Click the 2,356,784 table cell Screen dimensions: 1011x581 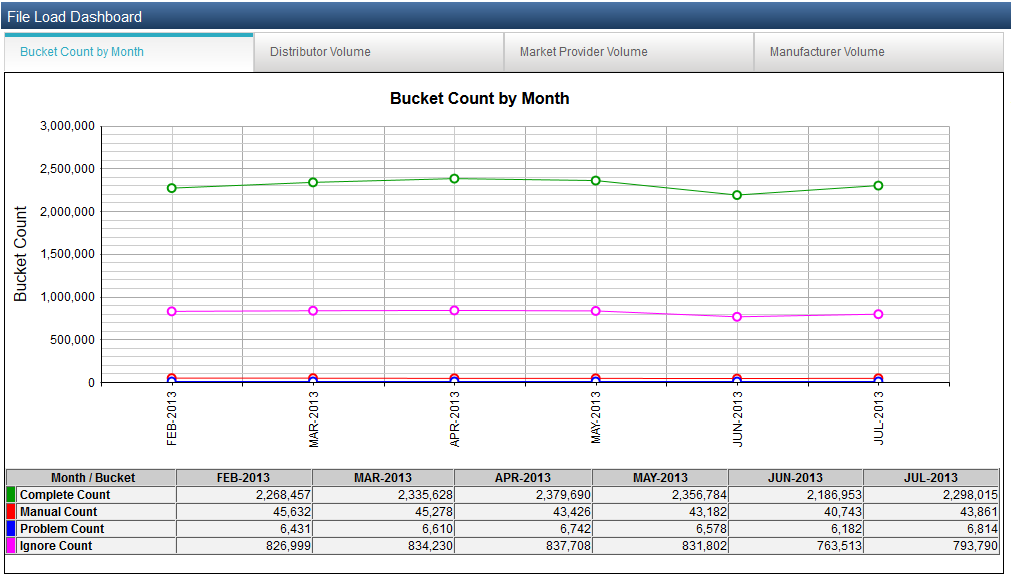tap(660, 495)
